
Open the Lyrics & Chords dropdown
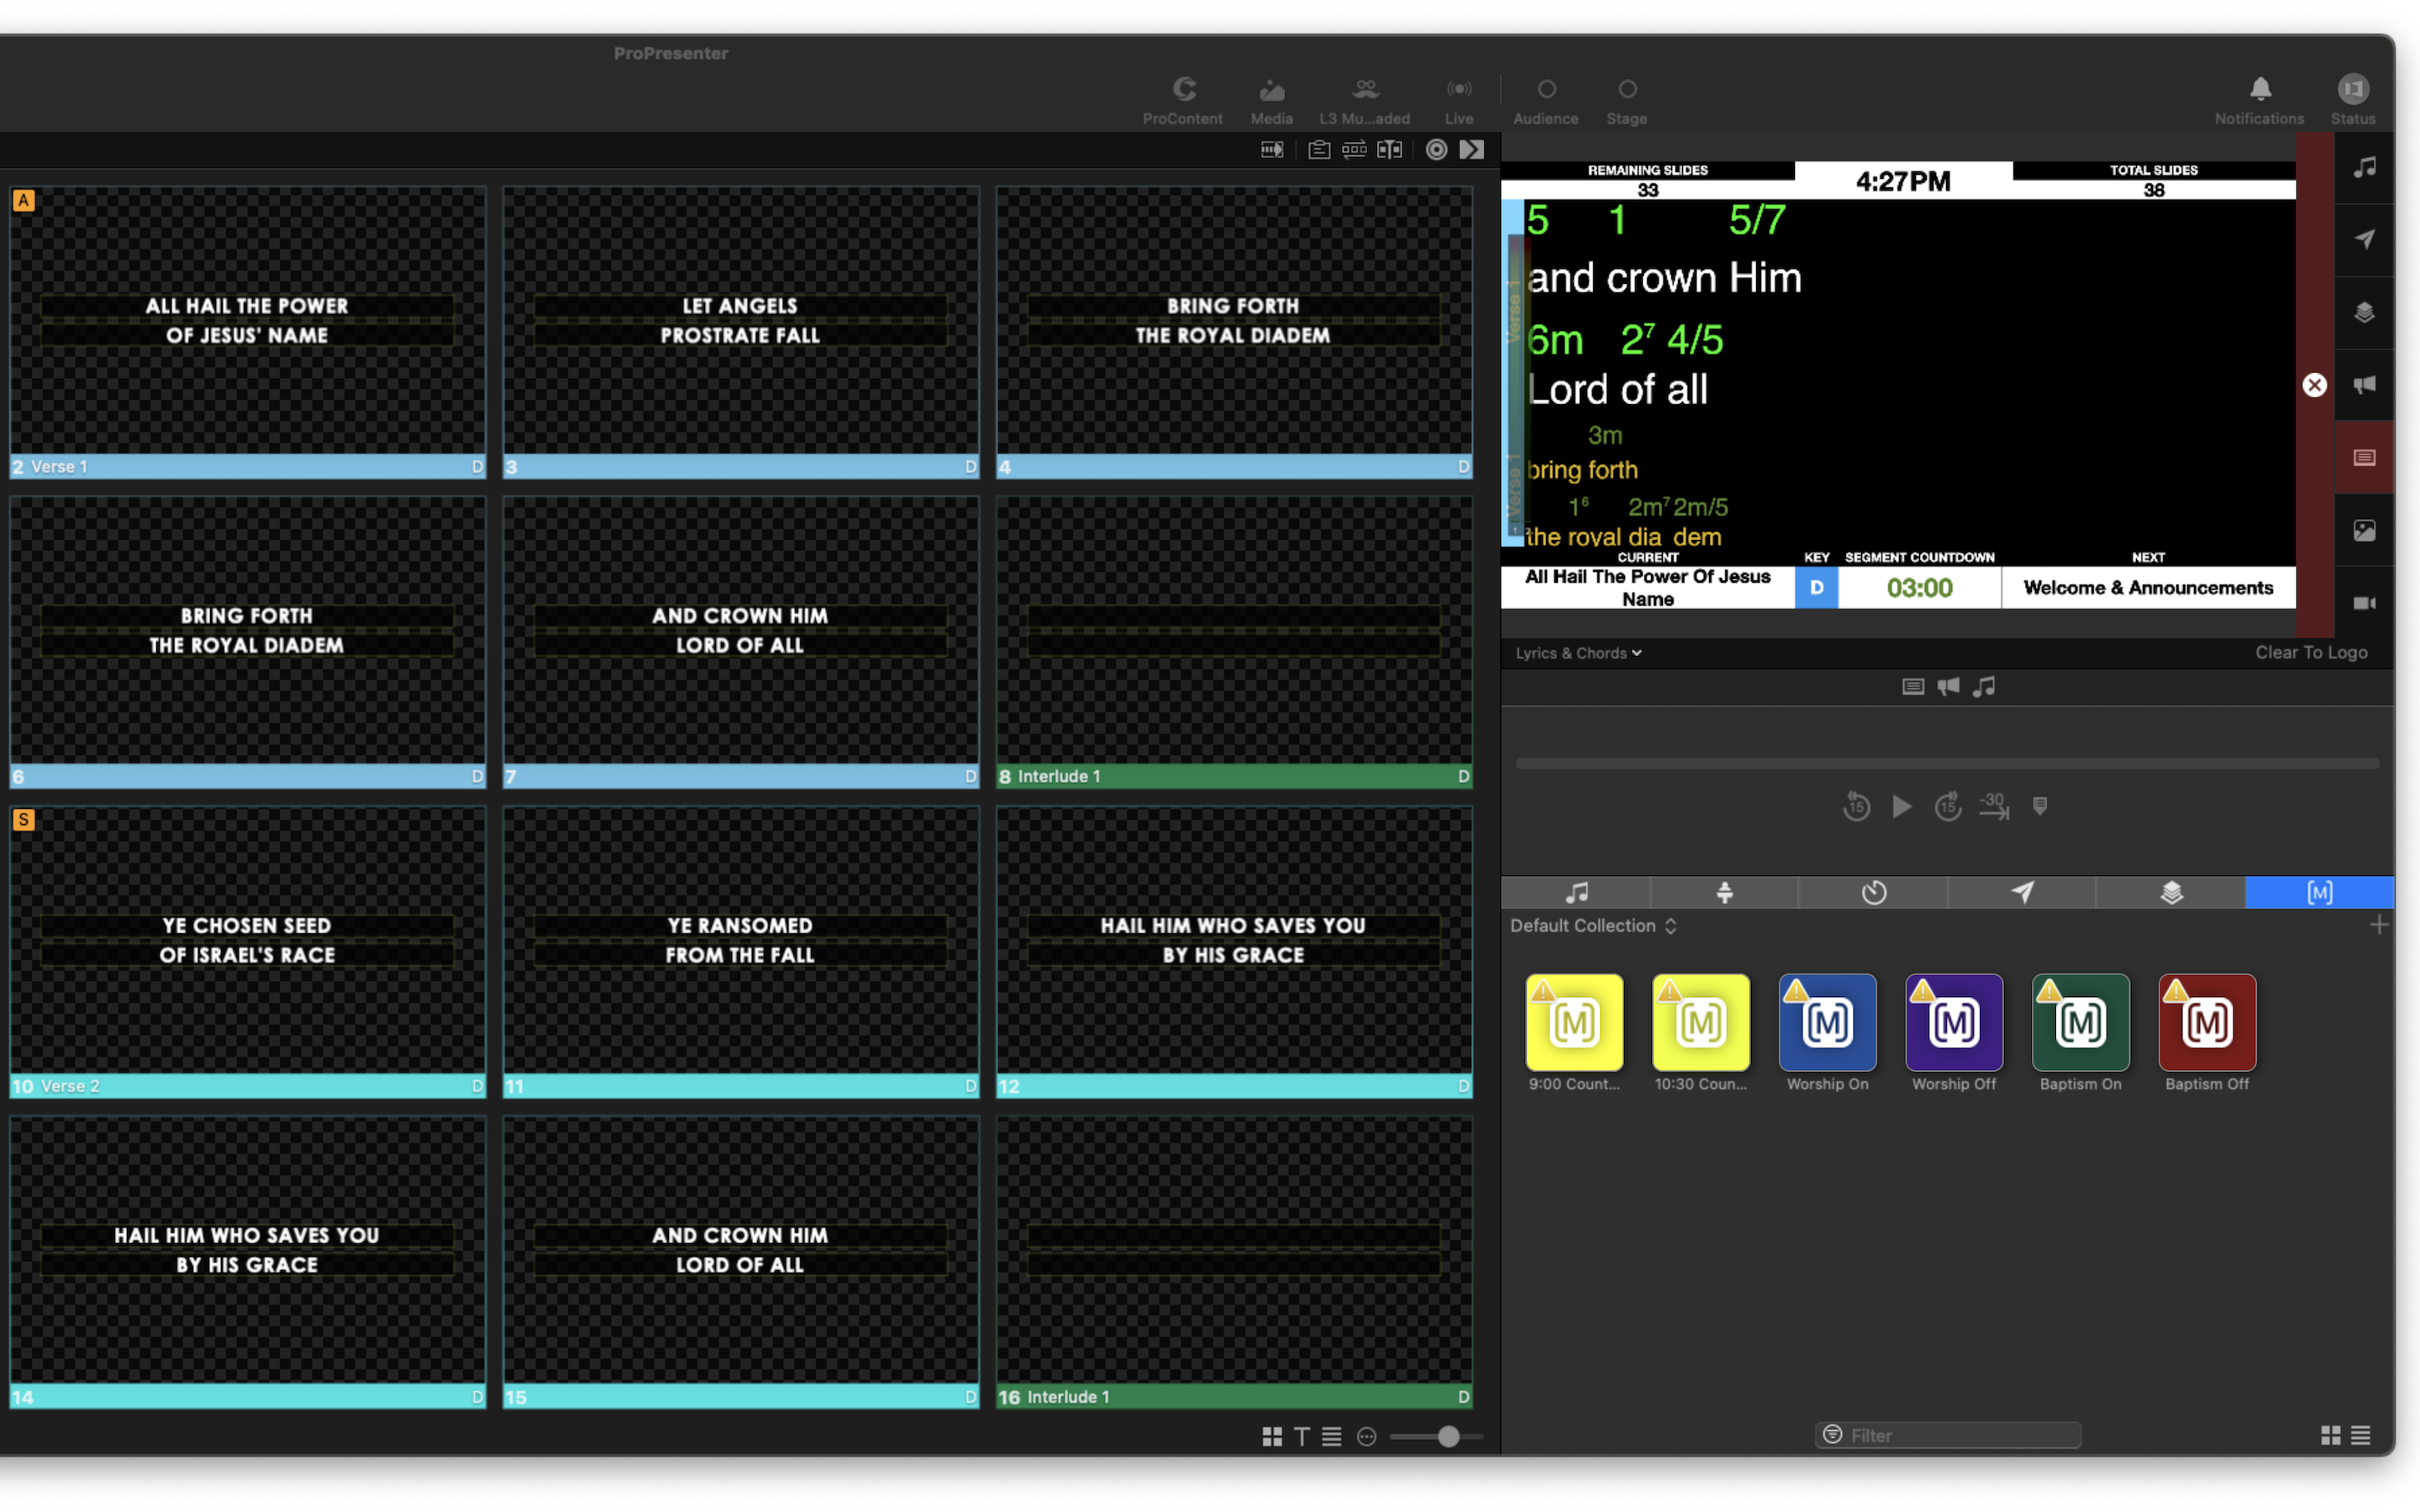pos(1576,652)
